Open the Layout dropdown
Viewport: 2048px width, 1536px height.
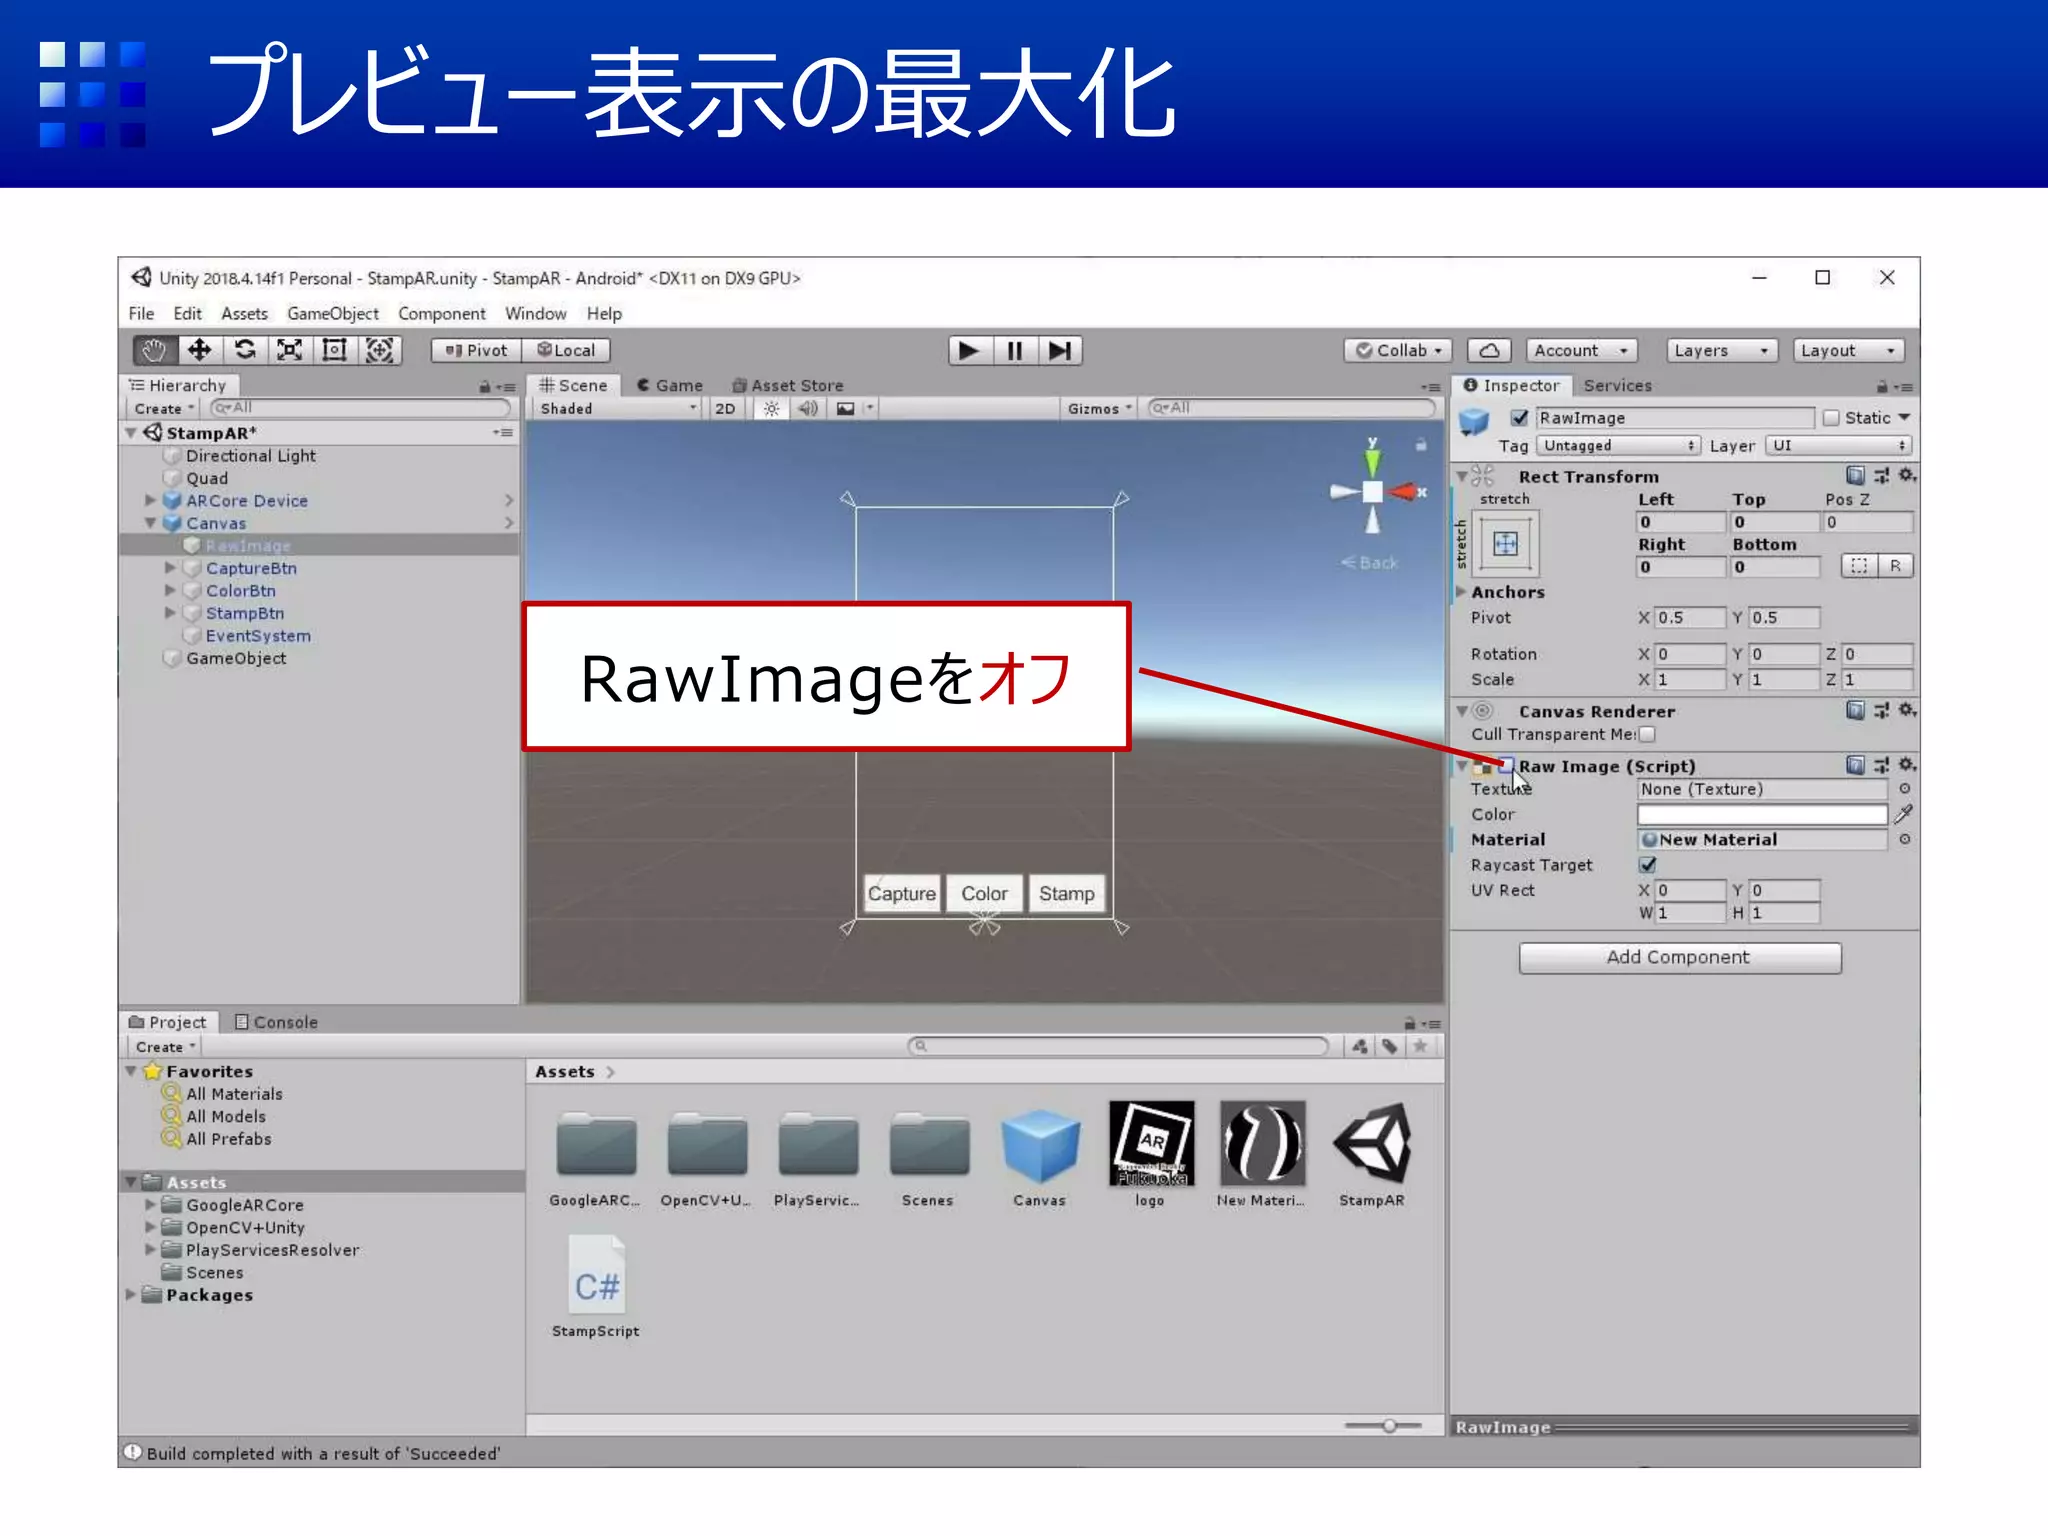coord(1847,350)
